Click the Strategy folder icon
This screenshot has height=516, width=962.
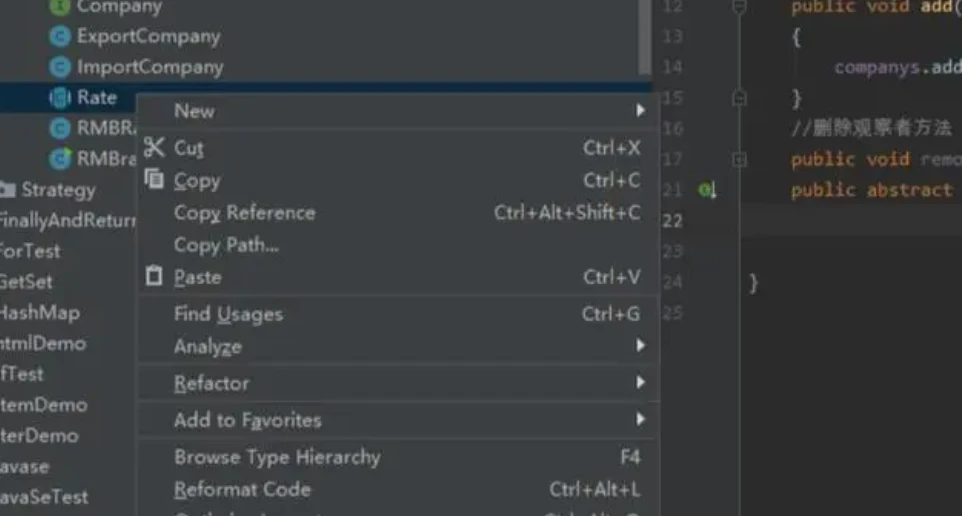pos(8,190)
